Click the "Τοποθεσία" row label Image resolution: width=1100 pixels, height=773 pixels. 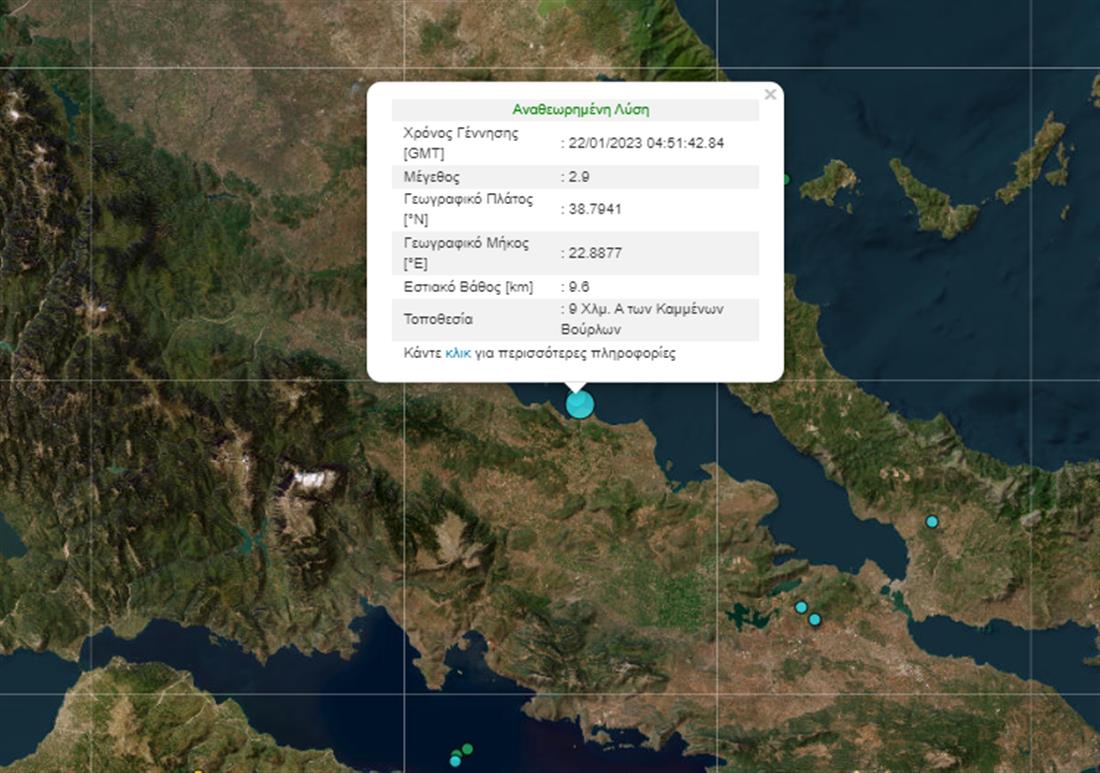438,319
